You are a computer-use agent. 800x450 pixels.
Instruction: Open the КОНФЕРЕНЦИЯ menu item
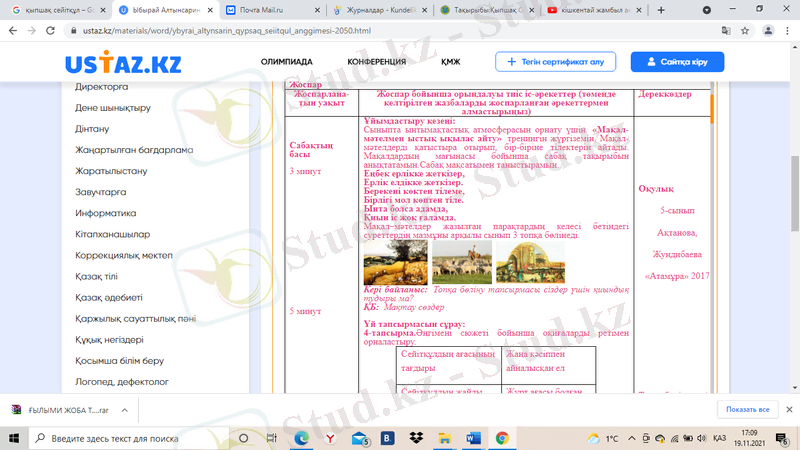click(x=376, y=62)
